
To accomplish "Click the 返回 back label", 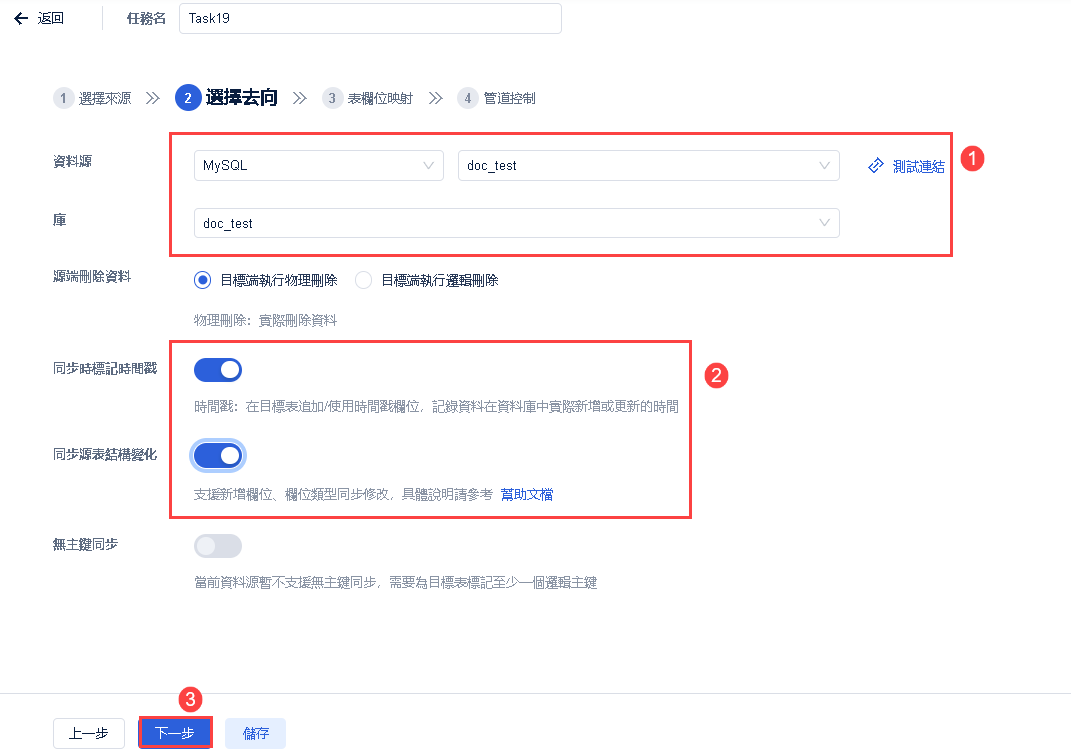I will tap(51, 18).
